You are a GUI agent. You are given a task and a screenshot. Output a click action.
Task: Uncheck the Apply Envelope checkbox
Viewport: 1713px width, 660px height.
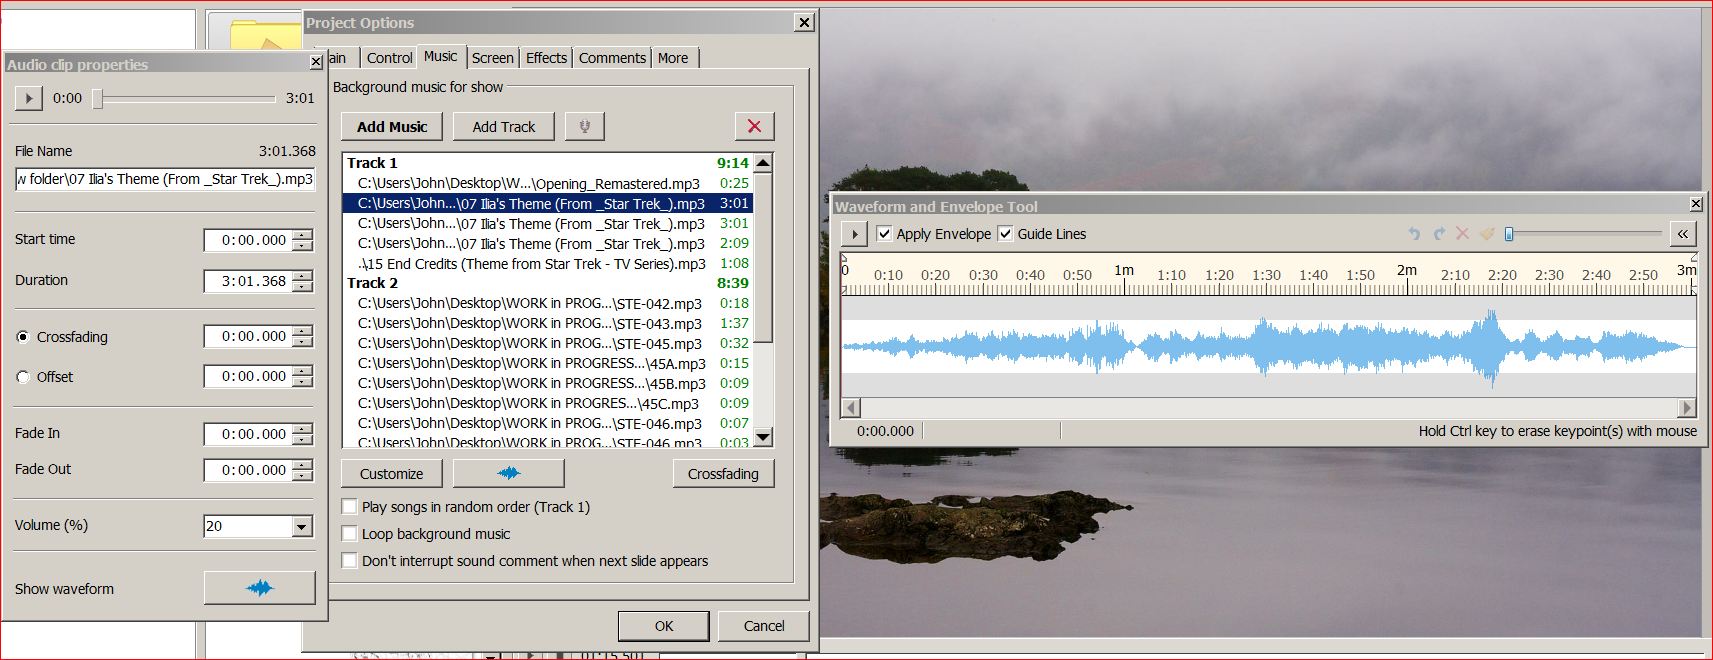coord(884,234)
